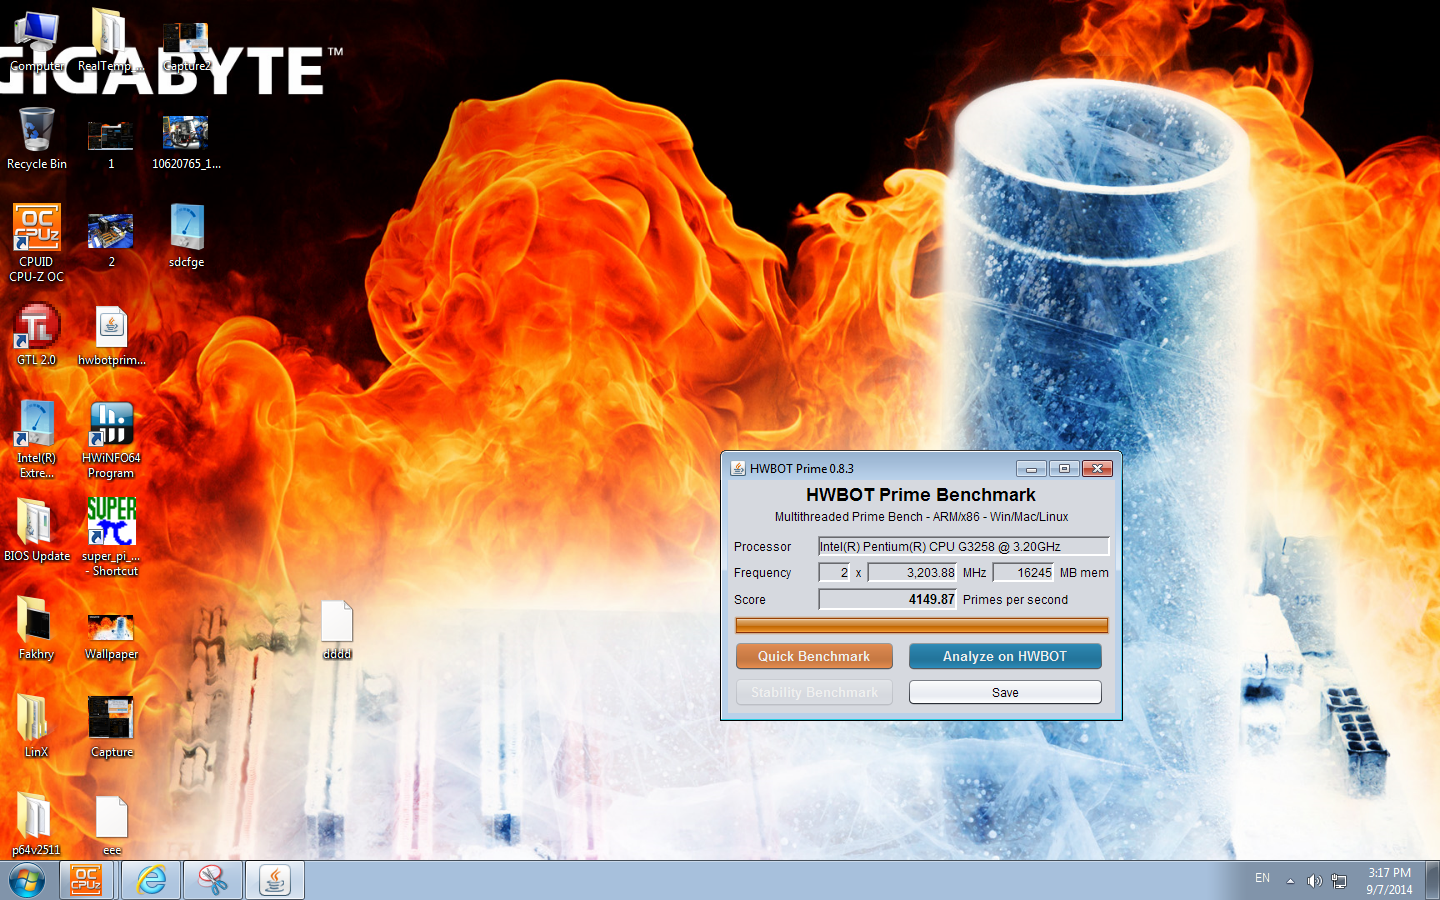Switch to CPU-Z OC taskbar button
Viewport: 1440px width, 900px height.
point(87,881)
